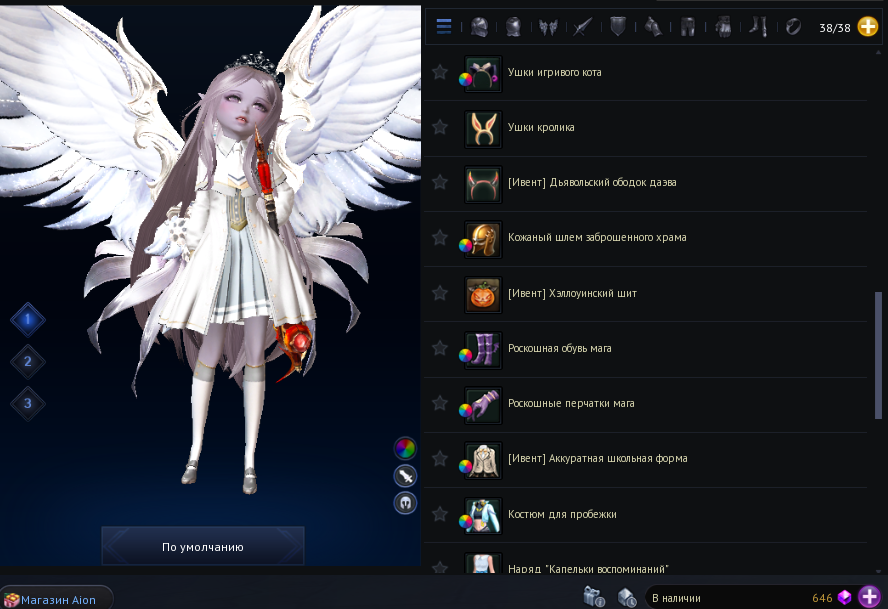Screen dimensions: 888x609
Task: Select the devil headband item icon
Action: (x=483, y=184)
